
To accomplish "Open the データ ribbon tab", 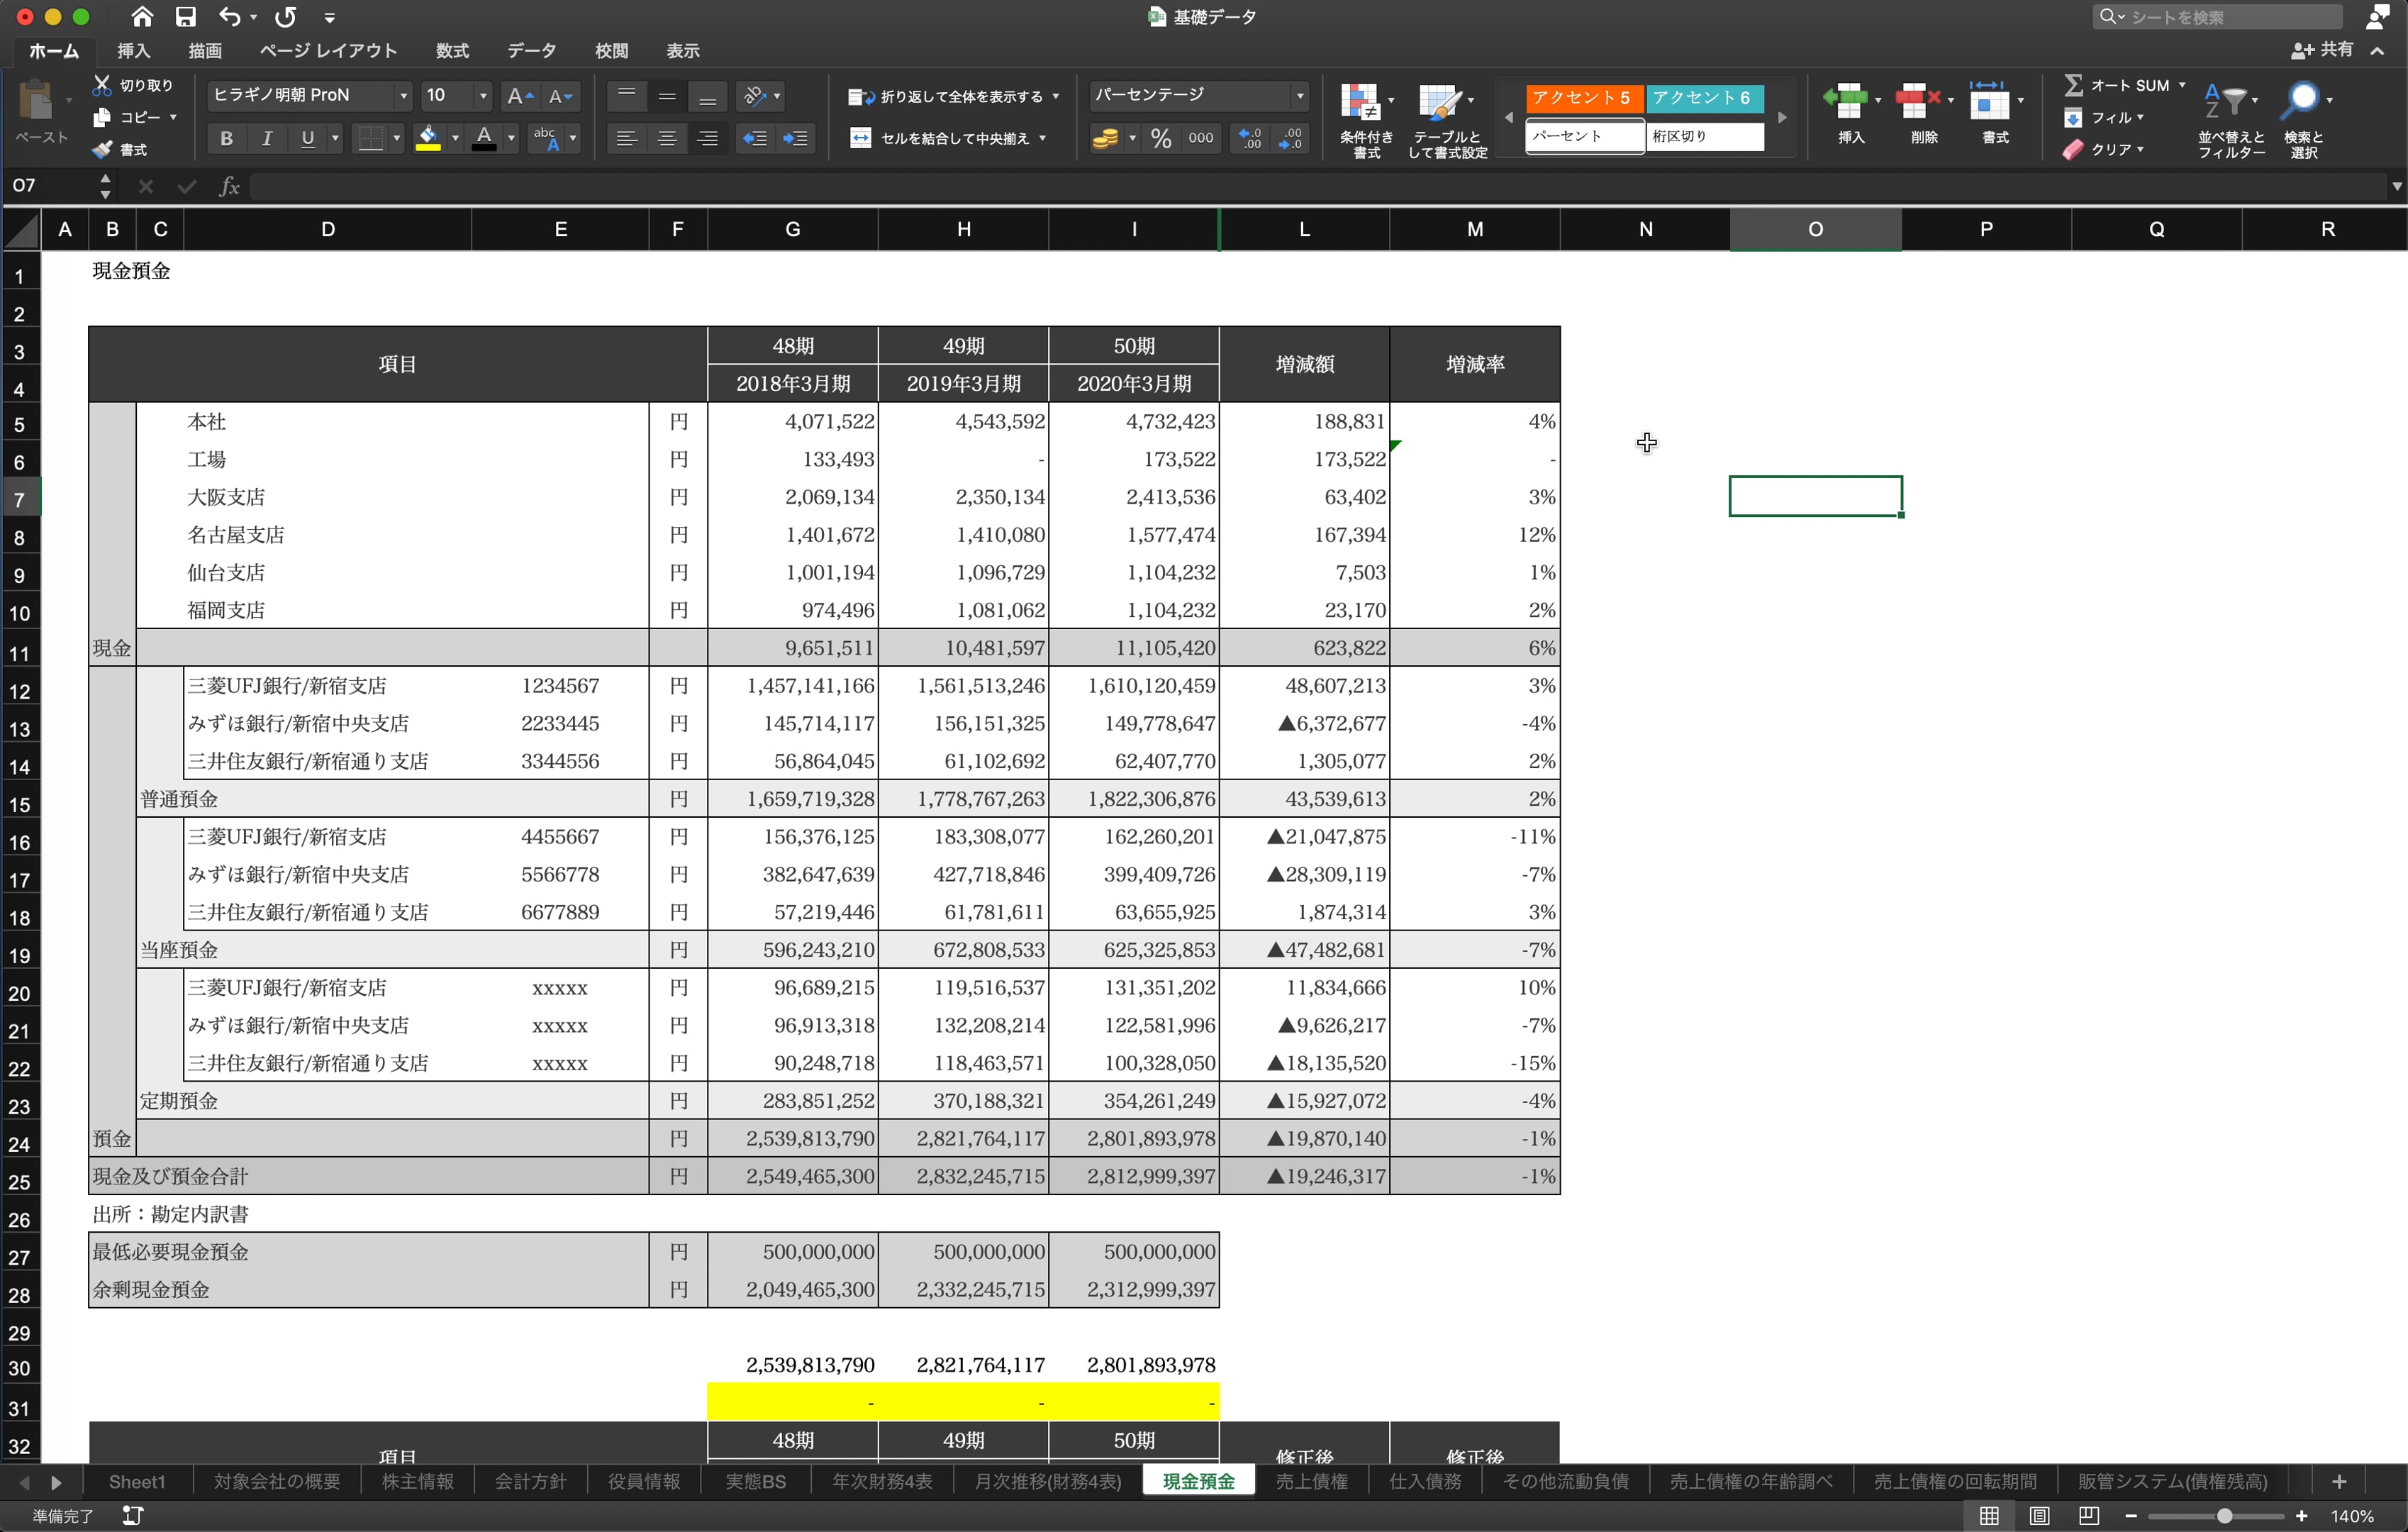I will click(x=531, y=50).
